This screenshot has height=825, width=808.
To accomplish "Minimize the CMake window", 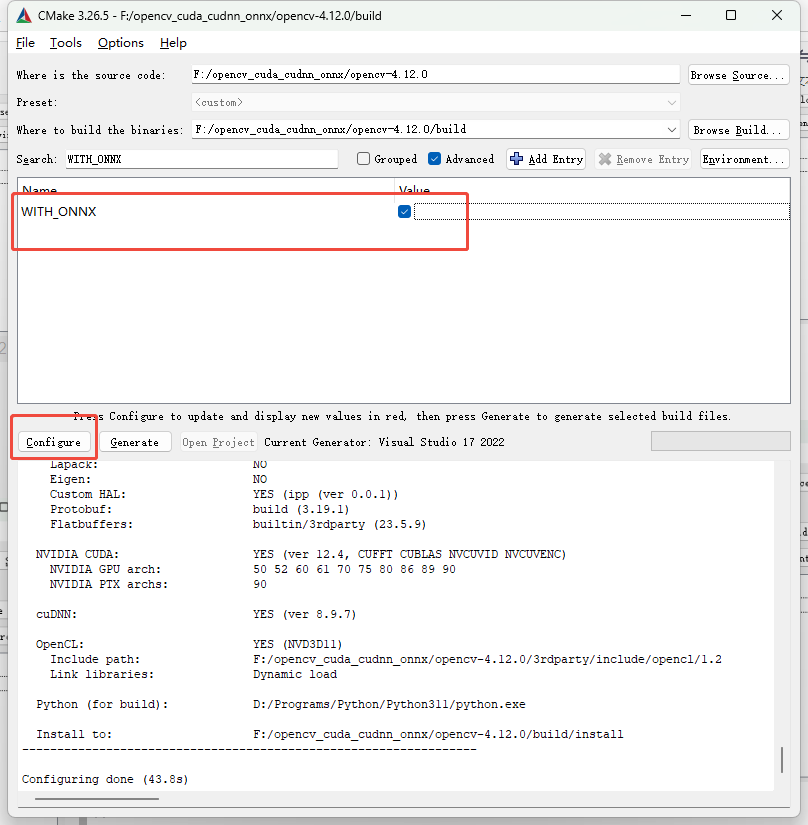I will (684, 16).
